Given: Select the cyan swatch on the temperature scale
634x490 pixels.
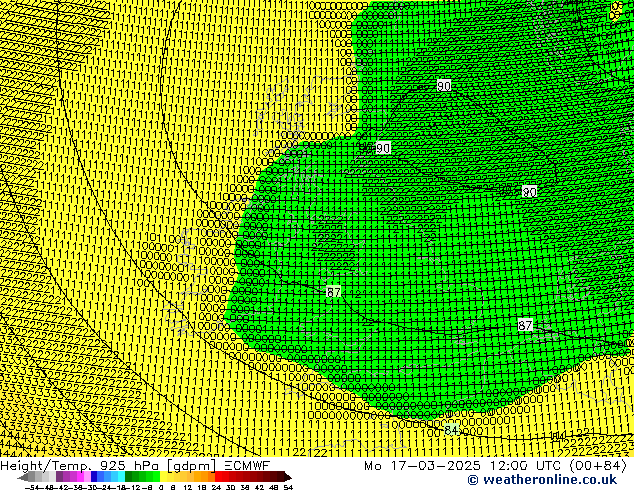Looking at the screenshot, I should tap(121, 477).
